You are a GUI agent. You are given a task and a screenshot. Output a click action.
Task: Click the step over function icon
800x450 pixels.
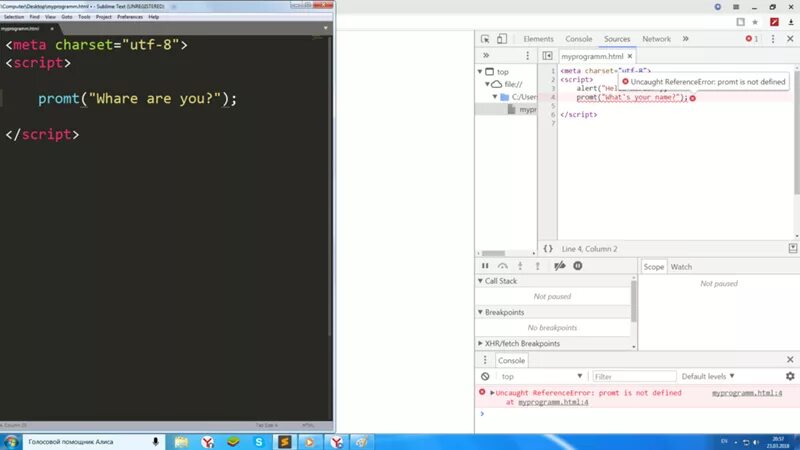coord(503,266)
